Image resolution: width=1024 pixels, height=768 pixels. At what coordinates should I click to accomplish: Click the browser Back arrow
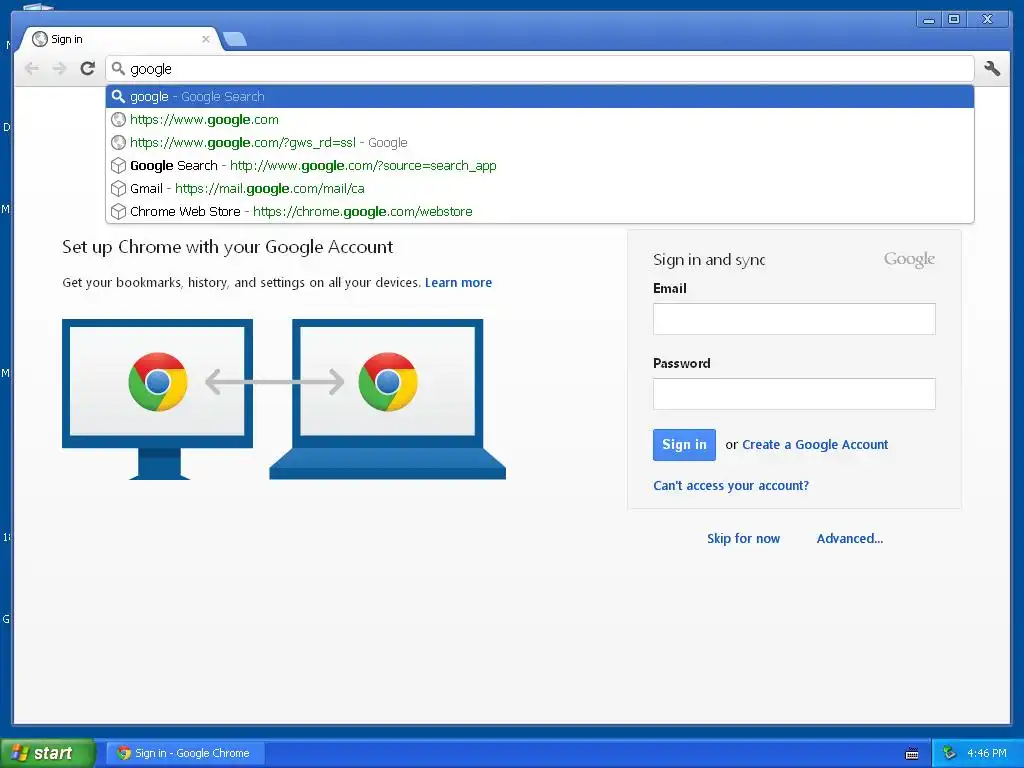pyautogui.click(x=31, y=69)
